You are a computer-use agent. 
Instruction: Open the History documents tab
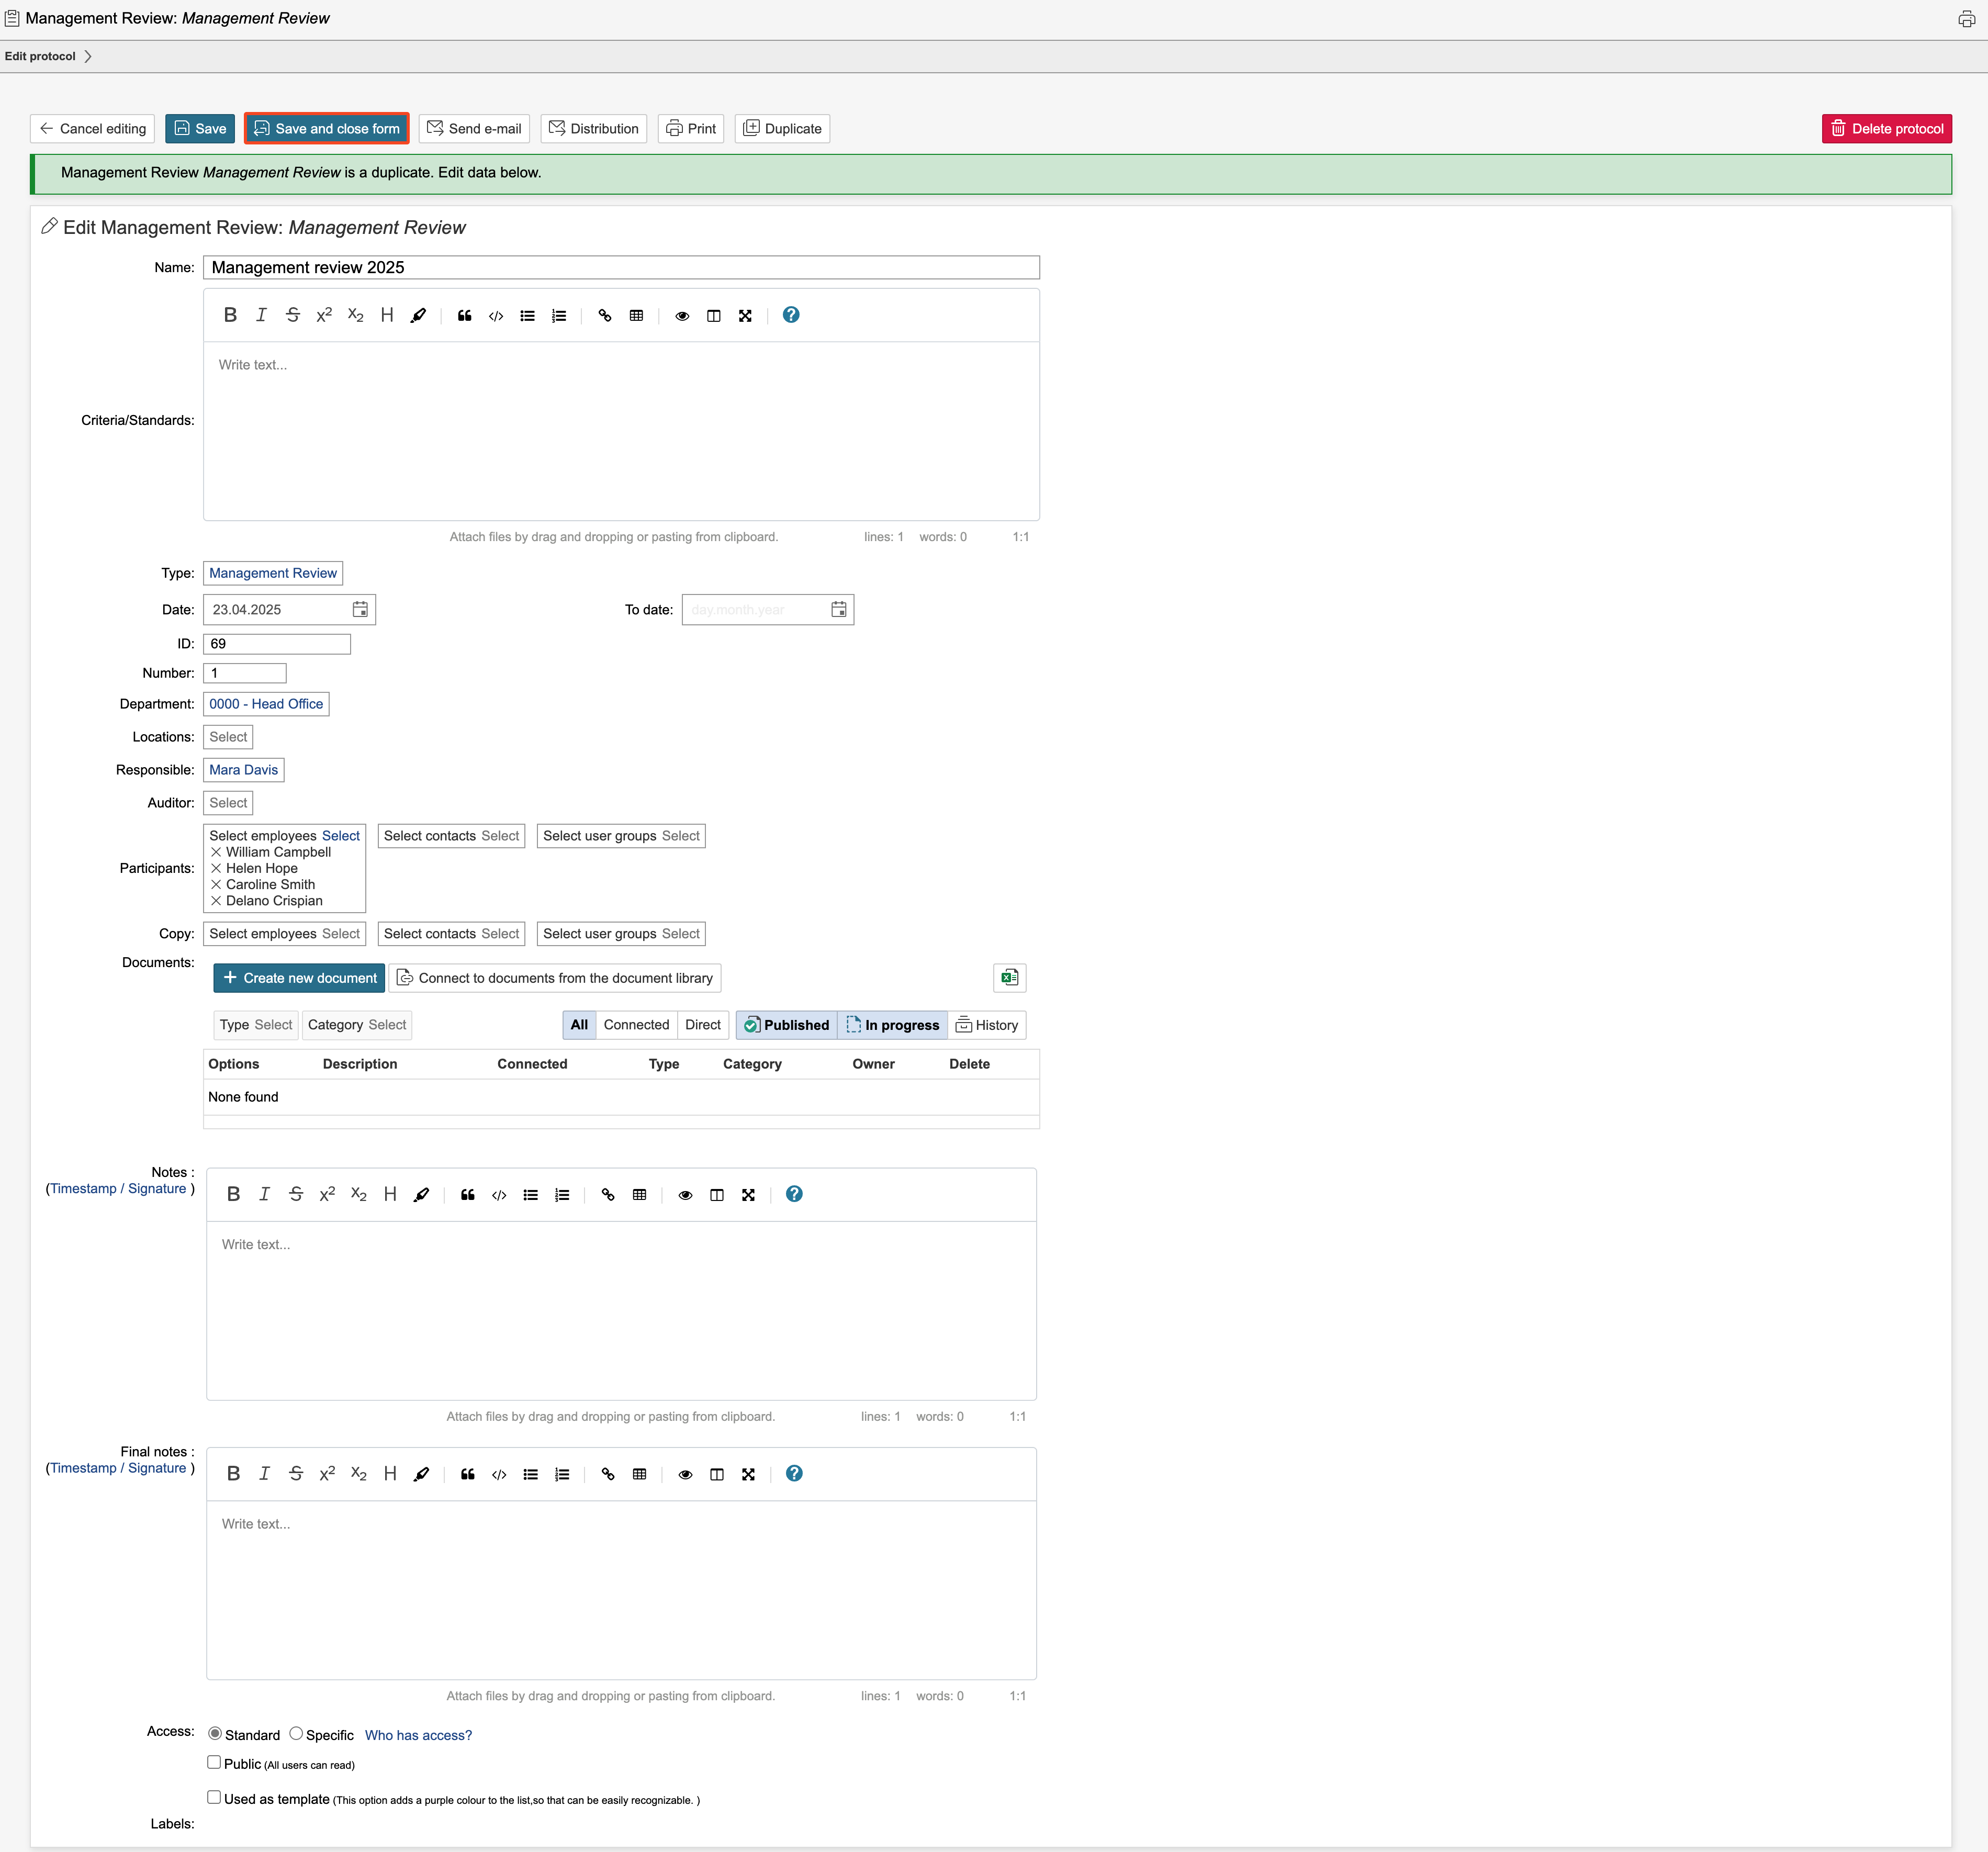tap(986, 1025)
